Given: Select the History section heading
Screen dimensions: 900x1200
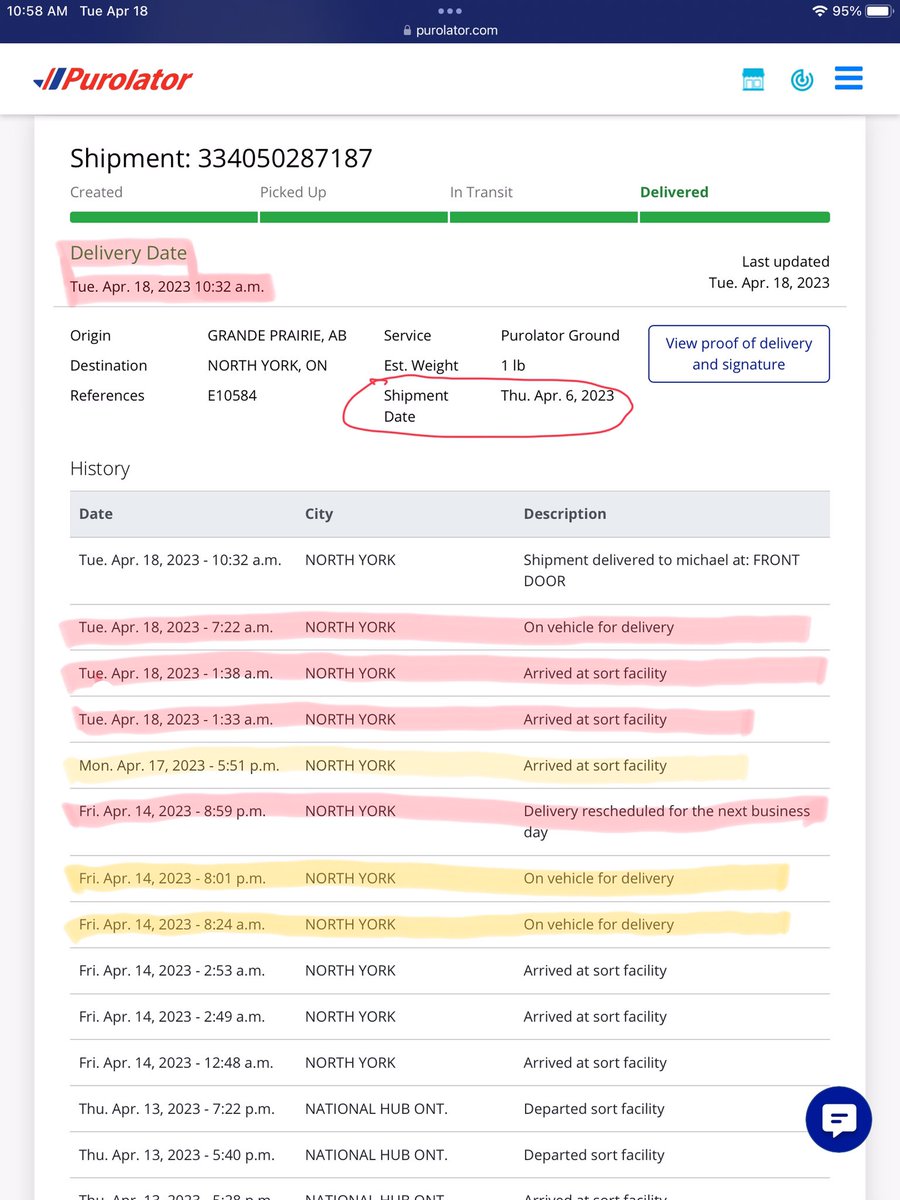Looking at the screenshot, I should [x=100, y=468].
